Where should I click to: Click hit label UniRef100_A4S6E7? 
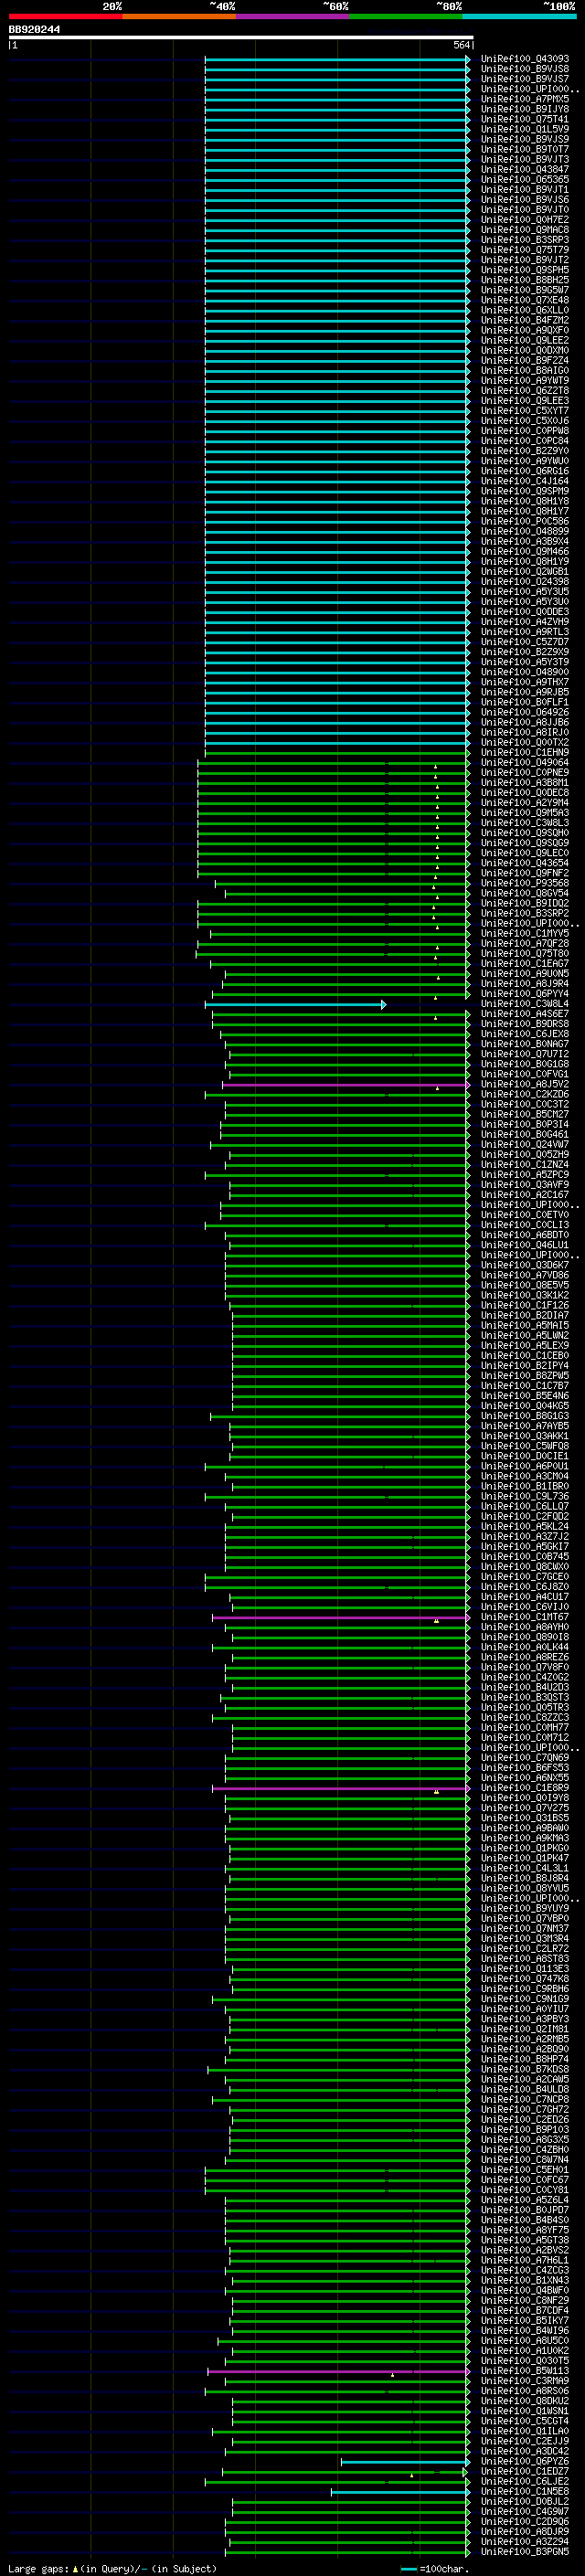tap(525, 1014)
